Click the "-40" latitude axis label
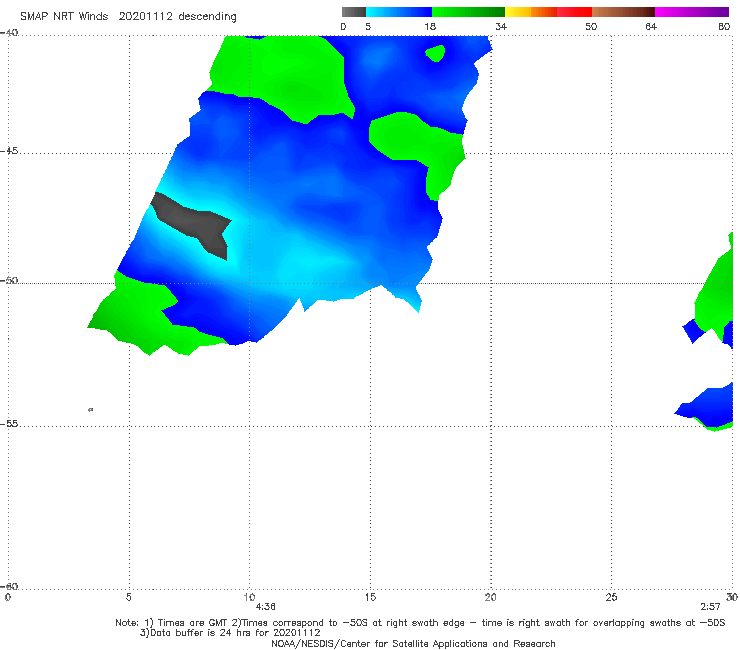Image resolution: width=740 pixels, height=650 pixels. coord(9,33)
